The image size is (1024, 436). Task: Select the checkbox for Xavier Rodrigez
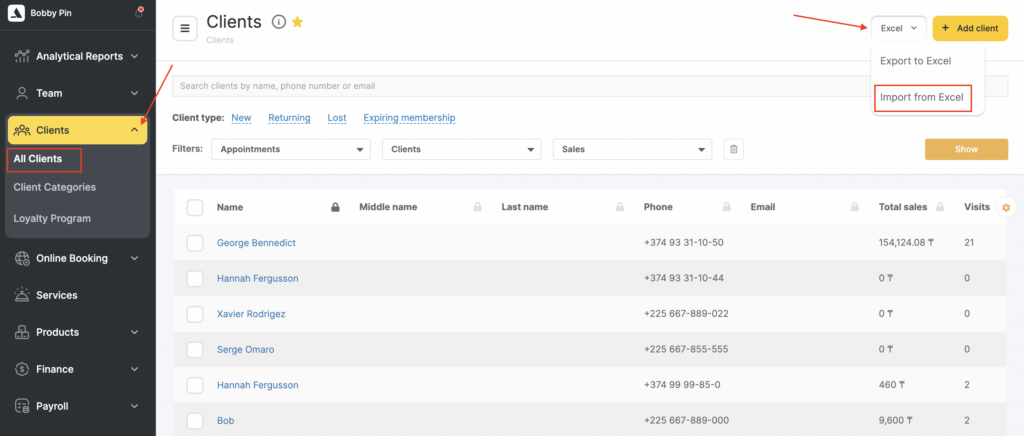coord(195,314)
